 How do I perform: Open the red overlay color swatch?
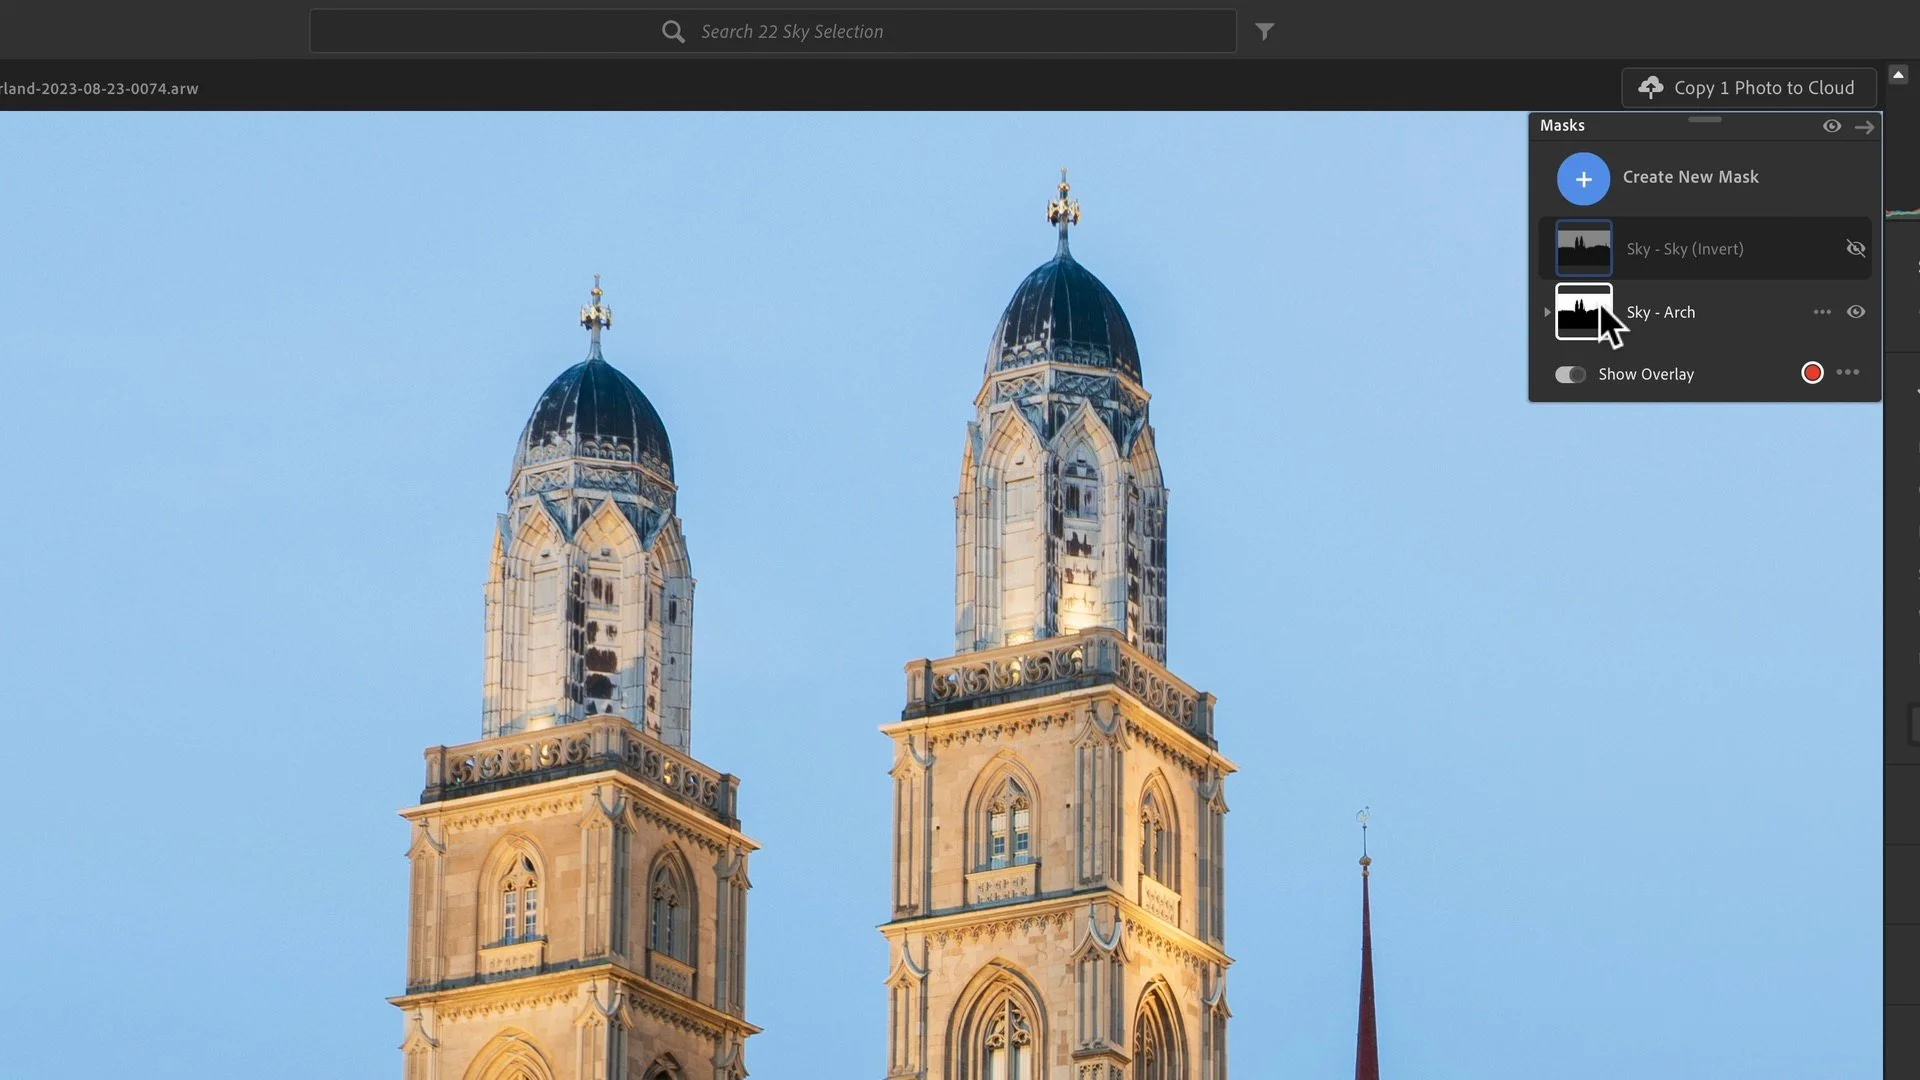pyautogui.click(x=1812, y=373)
